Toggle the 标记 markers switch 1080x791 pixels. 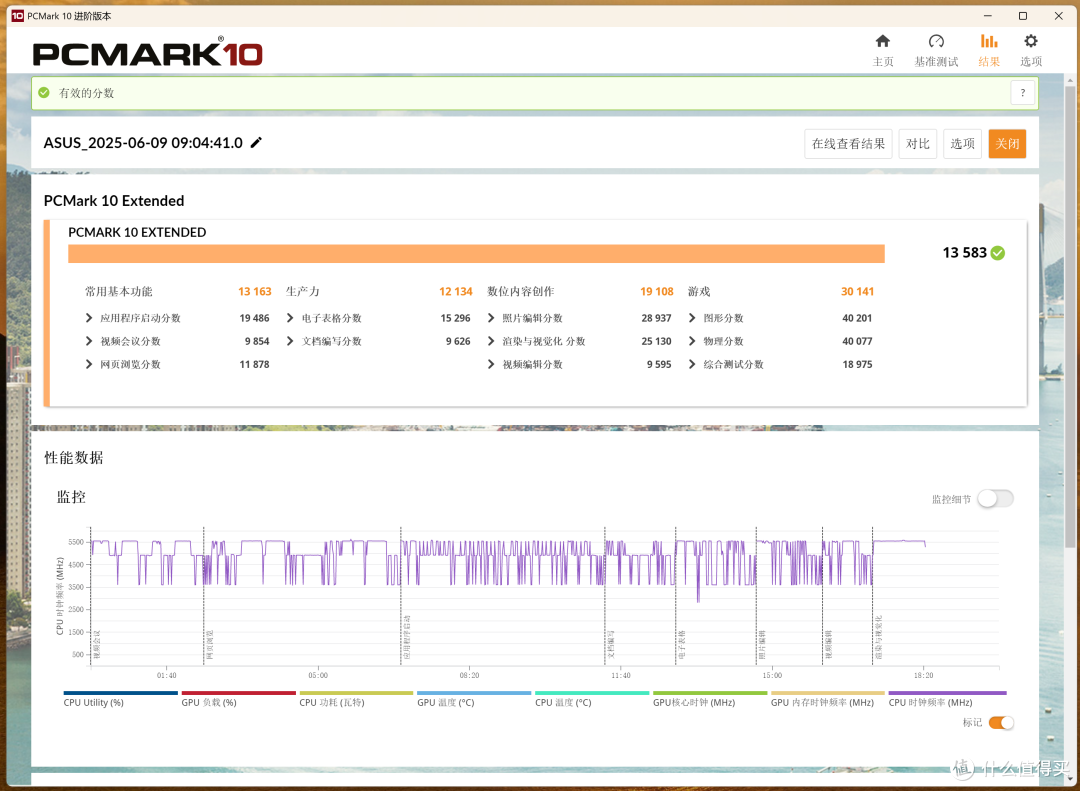pos(1001,722)
